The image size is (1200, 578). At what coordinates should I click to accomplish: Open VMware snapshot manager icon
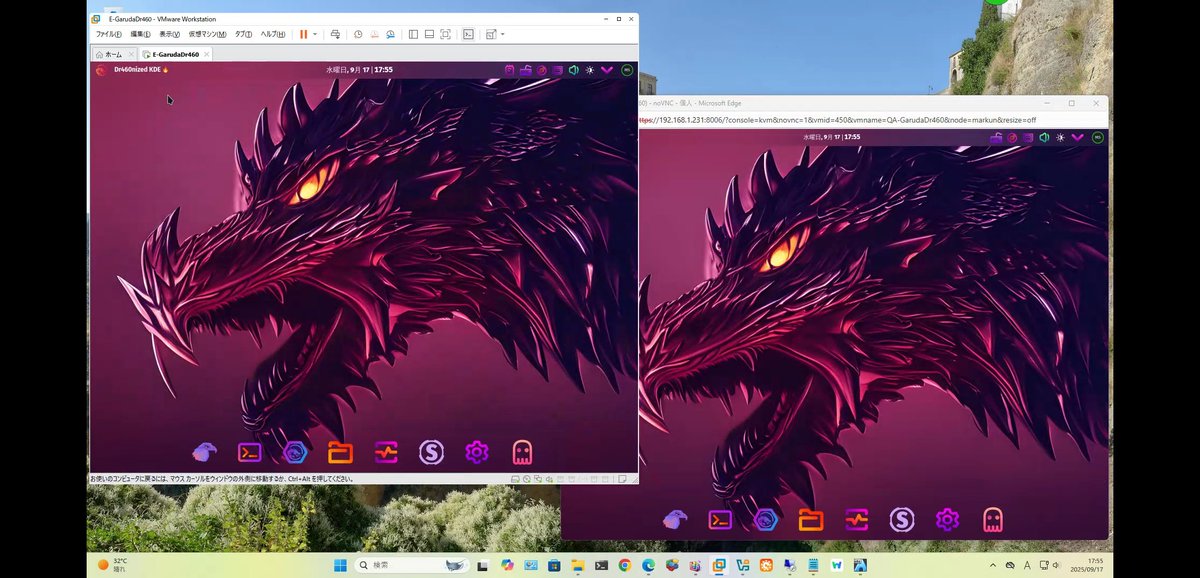390,34
